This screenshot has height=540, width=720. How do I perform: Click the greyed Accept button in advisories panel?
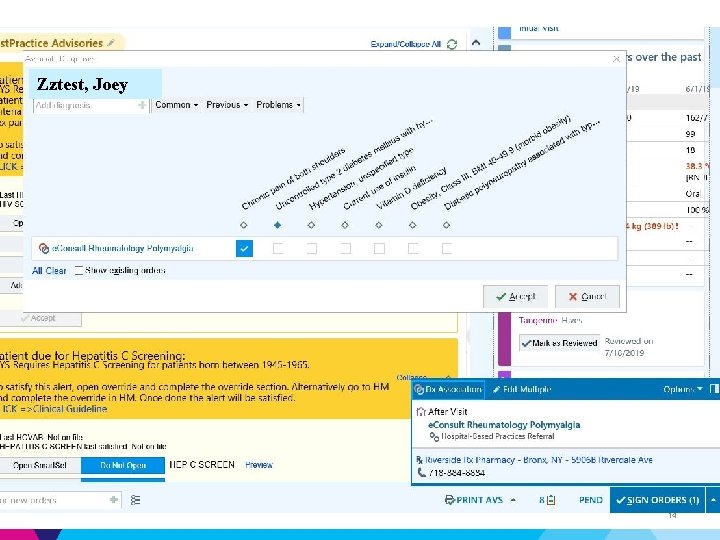[39, 318]
